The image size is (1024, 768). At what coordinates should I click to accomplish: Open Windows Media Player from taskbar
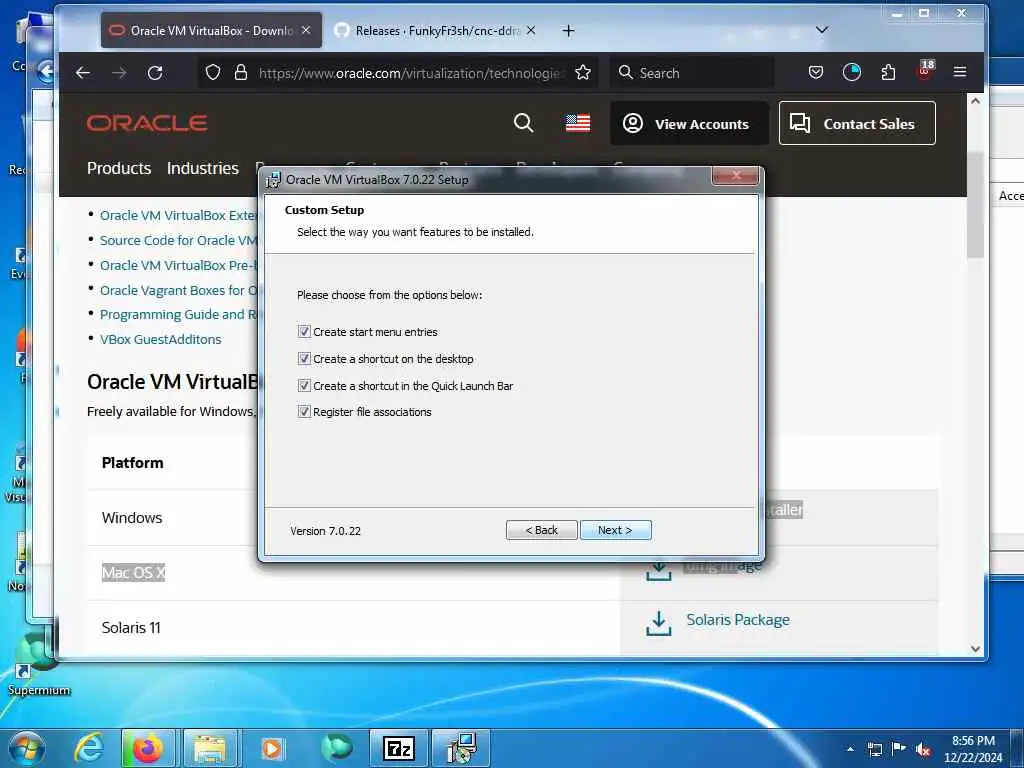(x=272, y=748)
